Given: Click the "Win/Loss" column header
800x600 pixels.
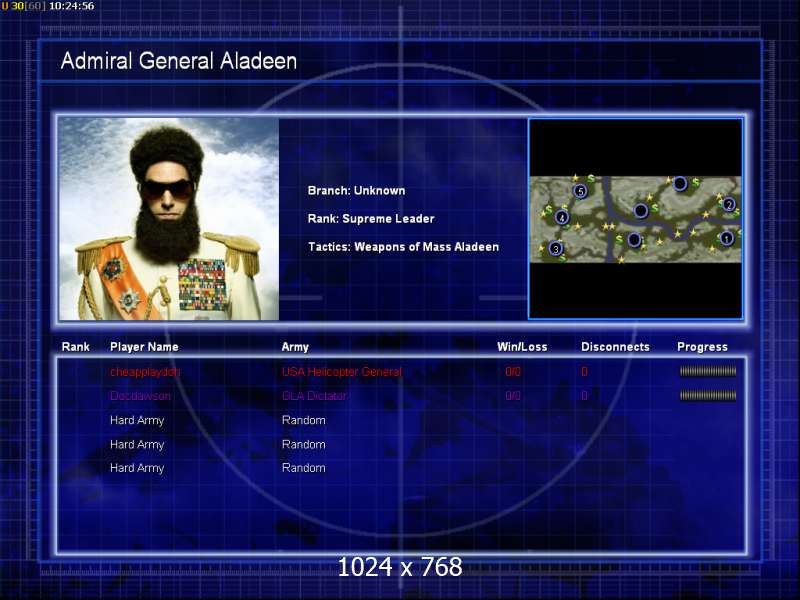Looking at the screenshot, I should 522,347.
